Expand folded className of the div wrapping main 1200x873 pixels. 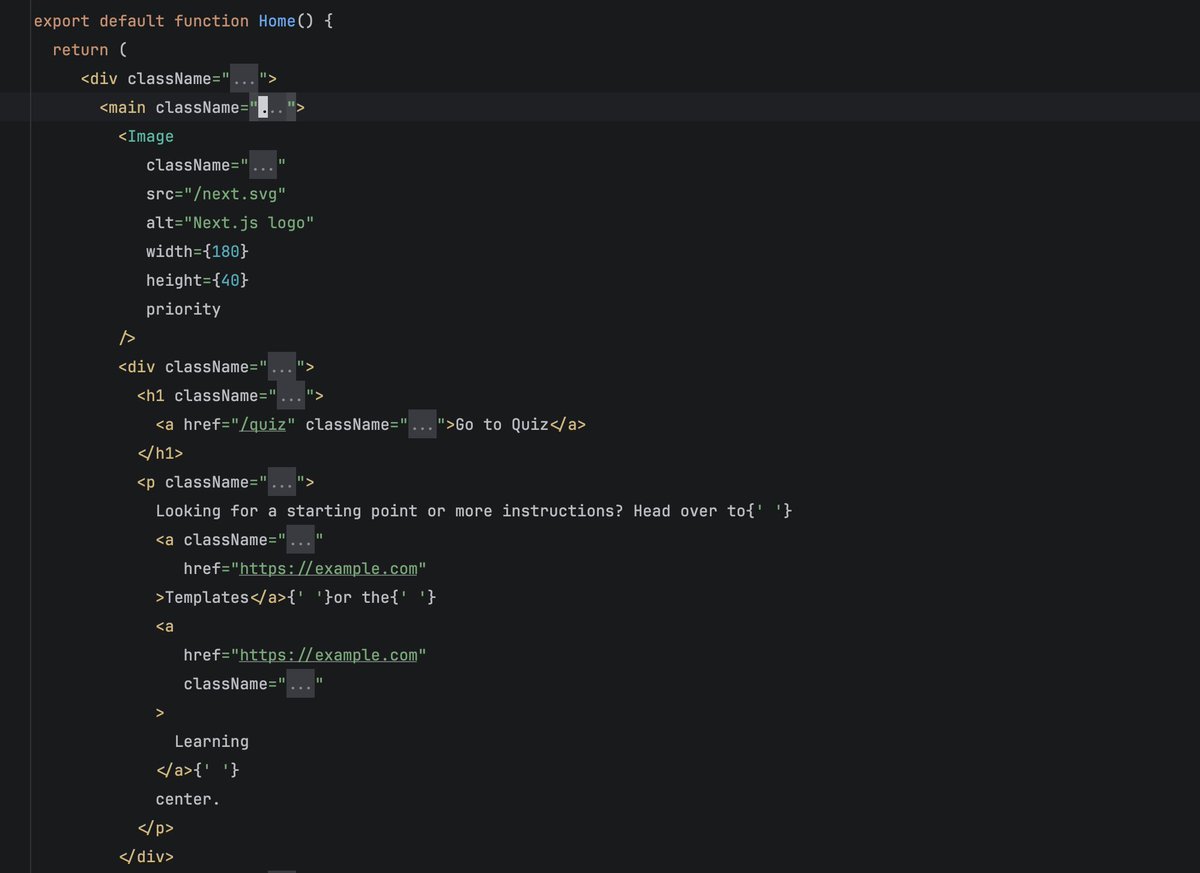pos(245,78)
